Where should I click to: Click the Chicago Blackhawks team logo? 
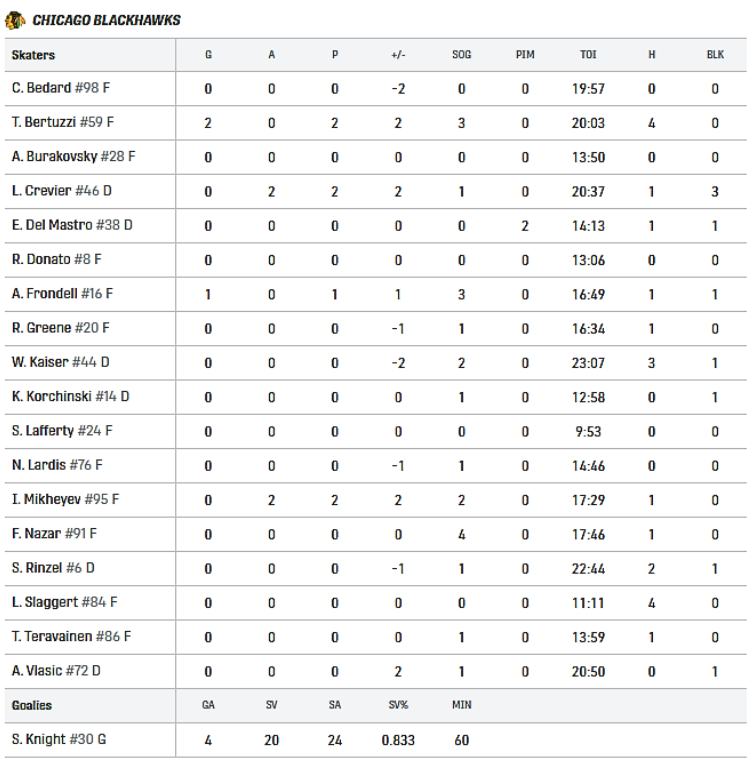pyautogui.click(x=14, y=20)
